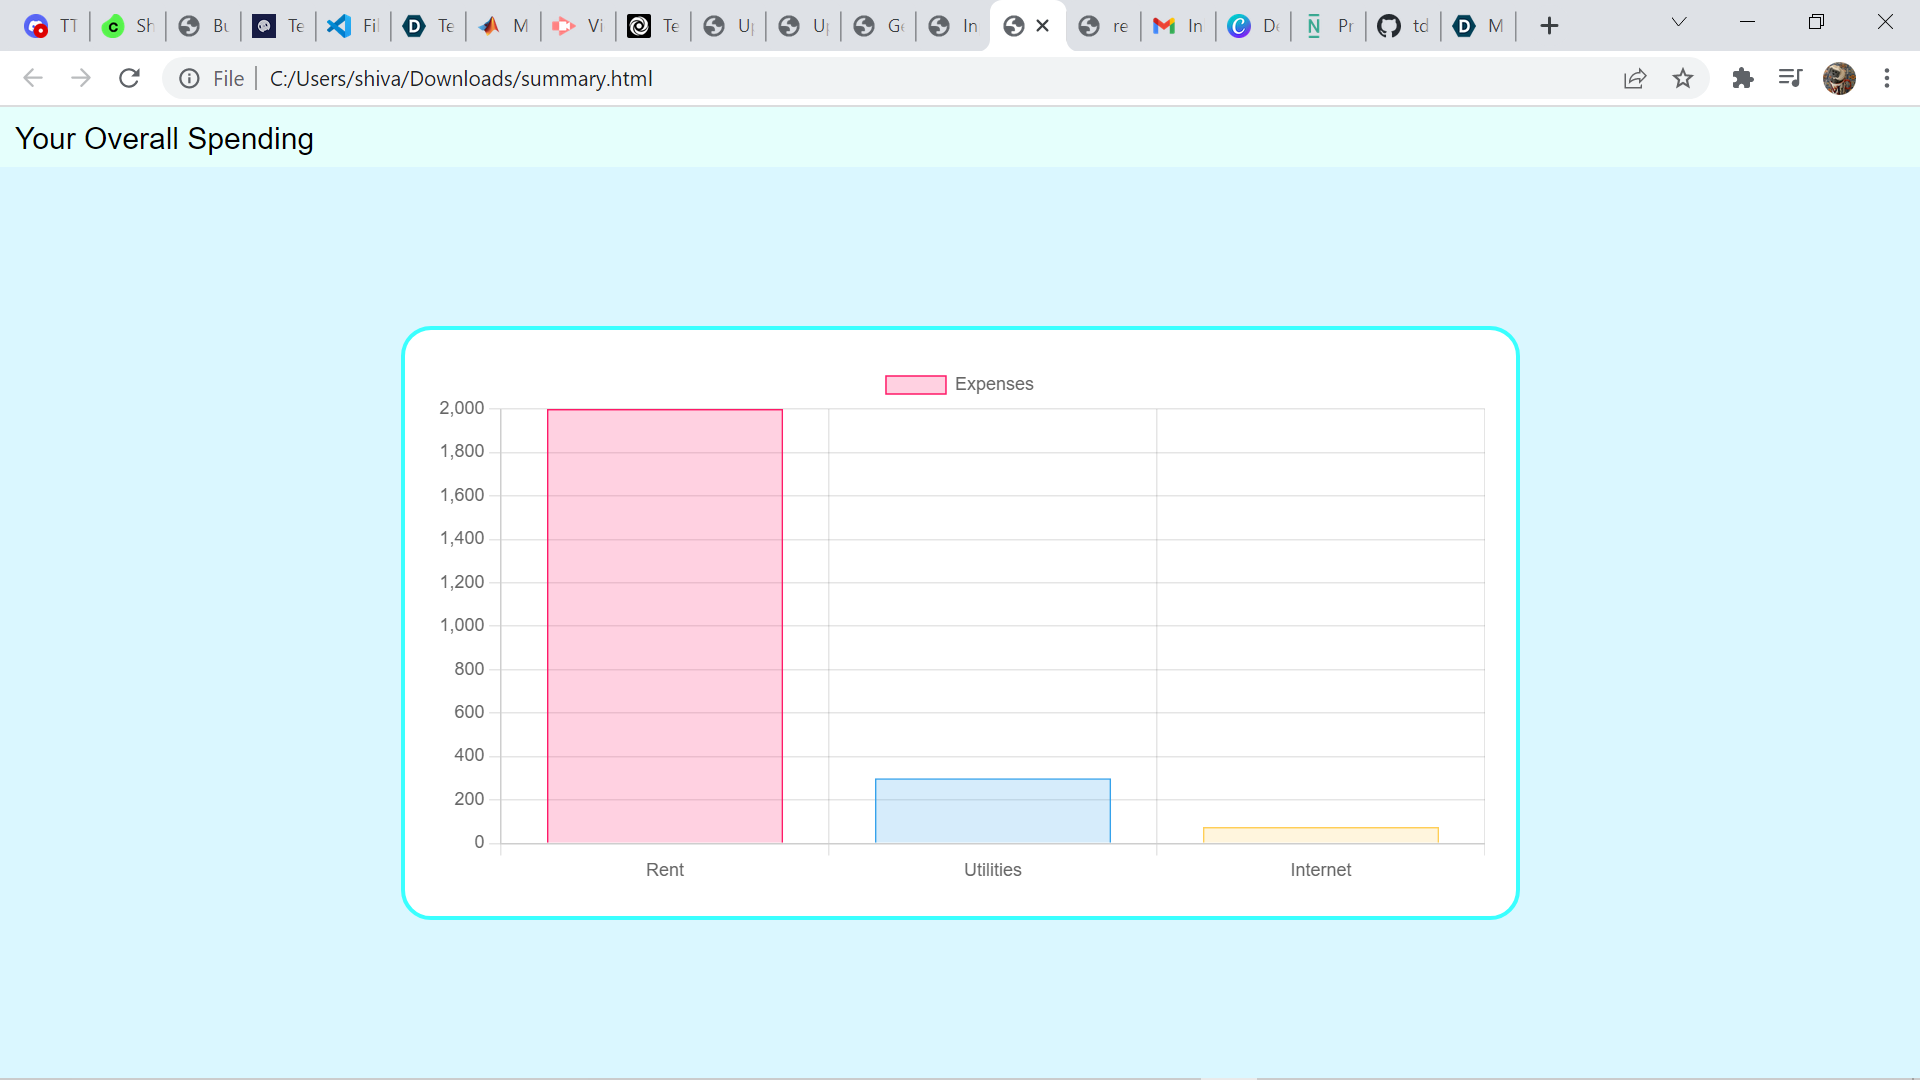The image size is (1920, 1080).
Task: Close the current active tab
Action: (x=1043, y=26)
